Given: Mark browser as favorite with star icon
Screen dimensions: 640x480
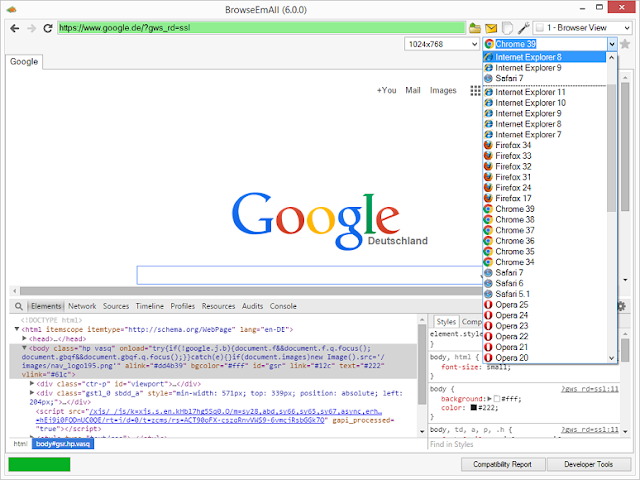Looking at the screenshot, I should tap(624, 44).
